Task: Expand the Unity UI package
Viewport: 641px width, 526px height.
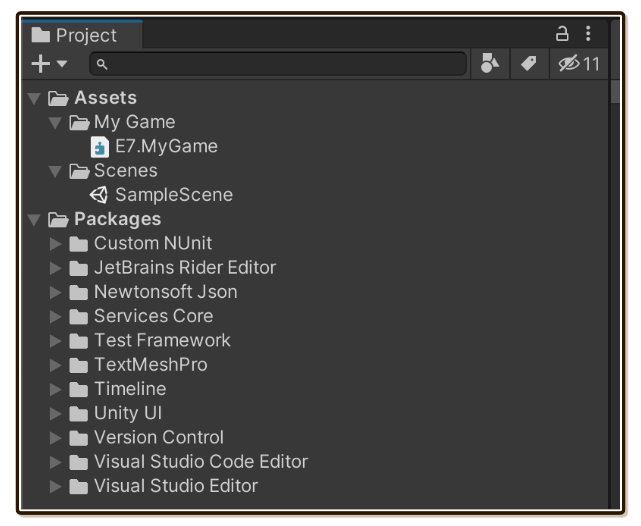Action: pos(55,414)
